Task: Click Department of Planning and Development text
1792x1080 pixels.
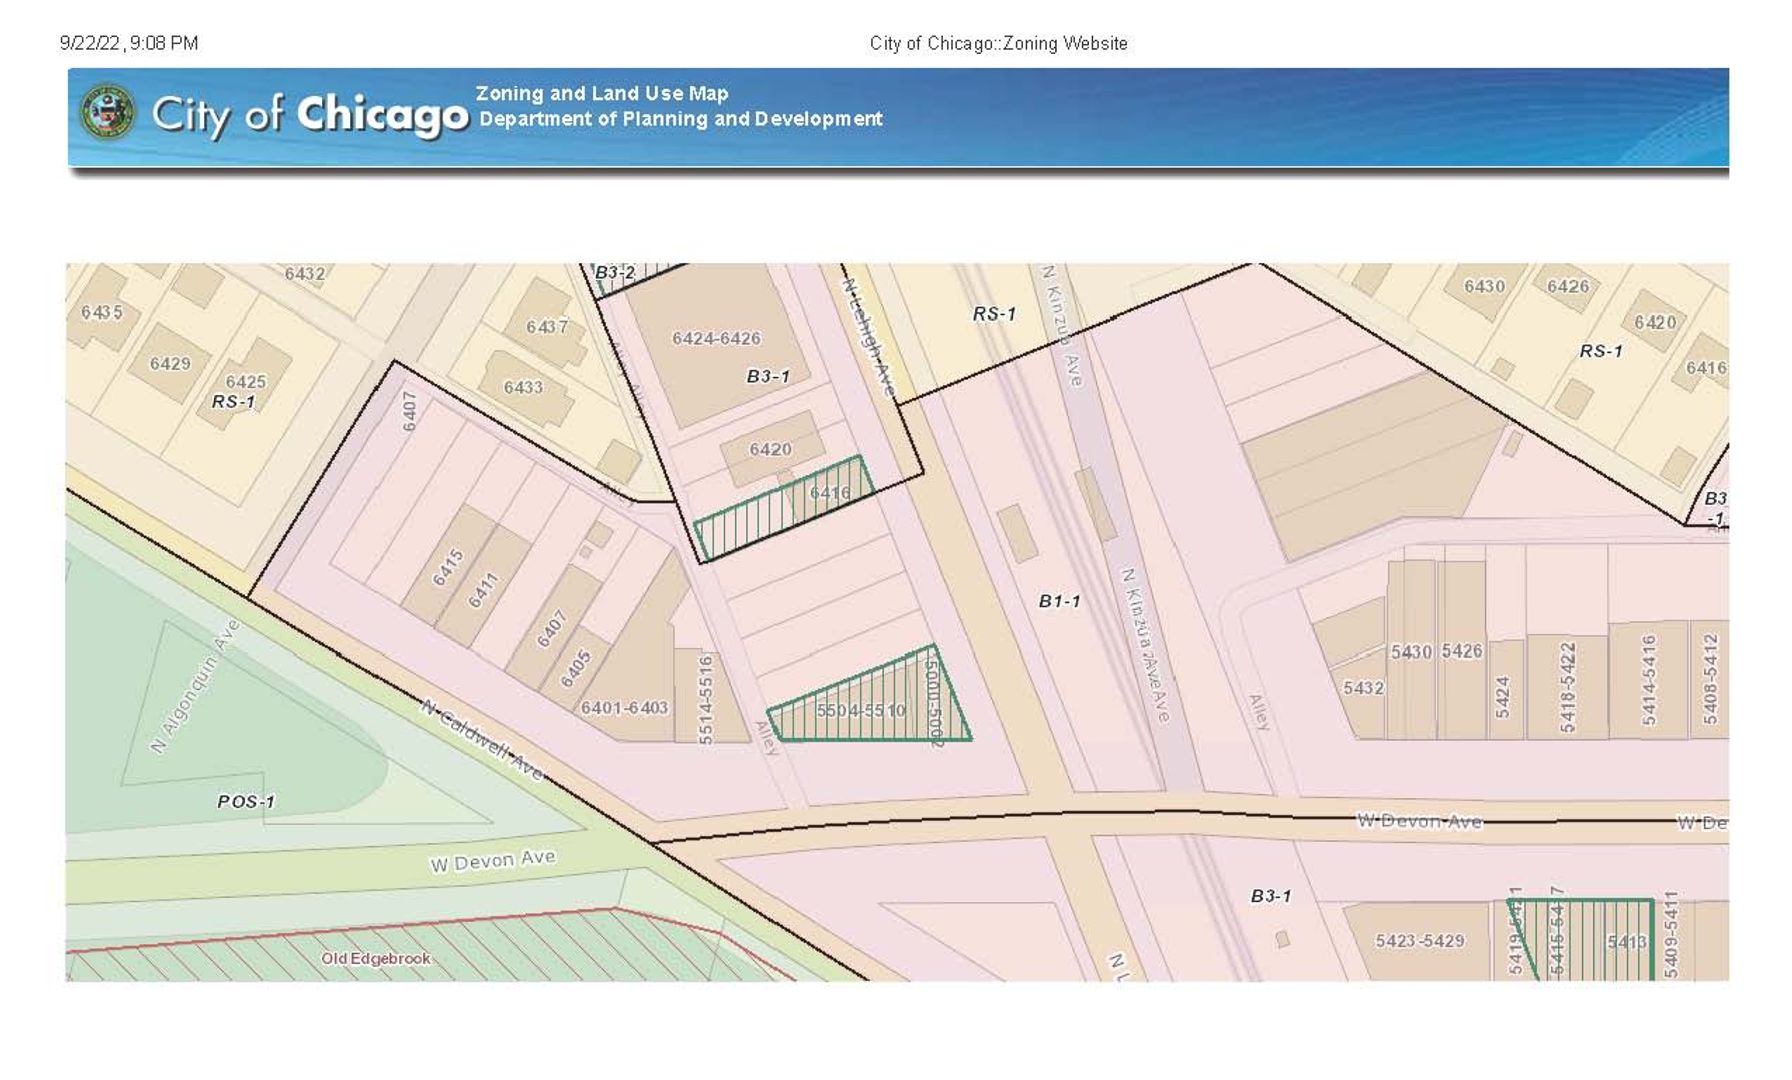Action: [x=680, y=119]
